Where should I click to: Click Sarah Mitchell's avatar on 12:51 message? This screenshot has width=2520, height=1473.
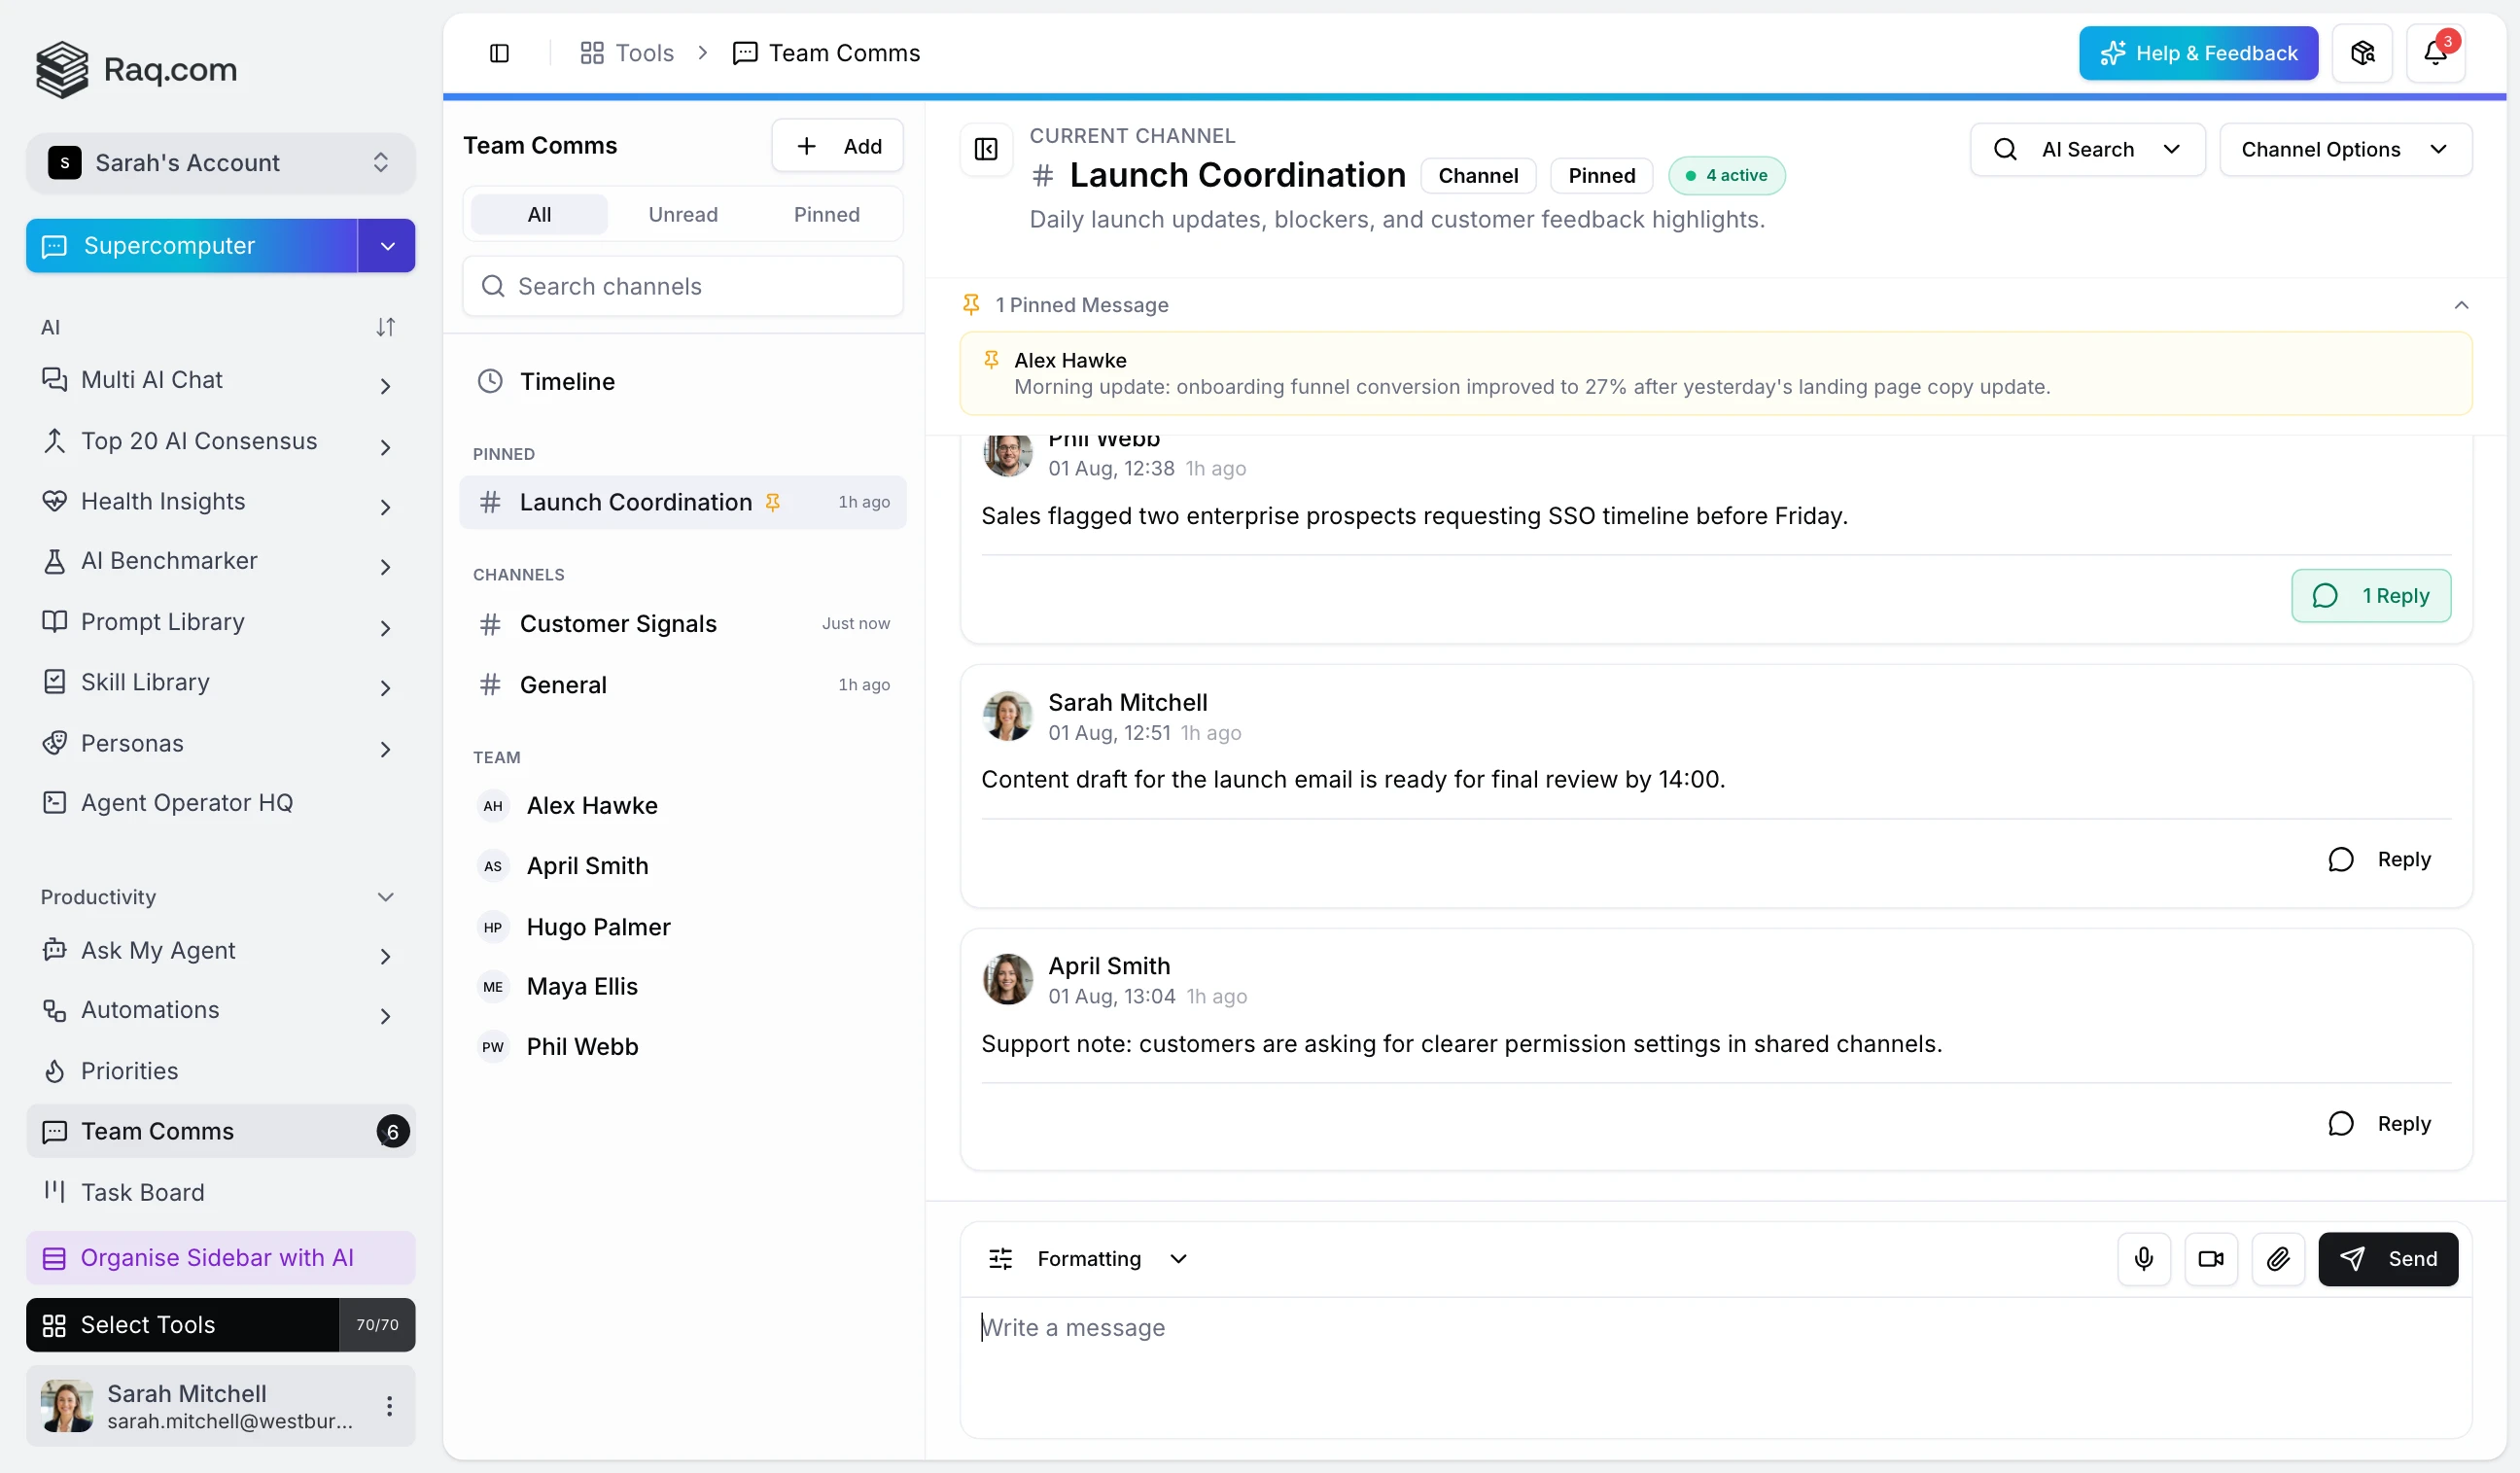(1007, 714)
